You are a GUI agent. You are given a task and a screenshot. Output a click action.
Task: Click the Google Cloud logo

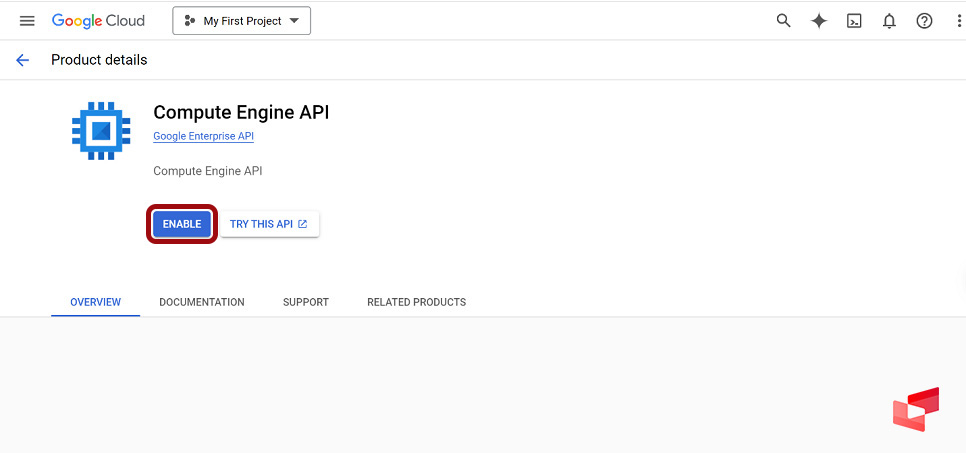pos(98,21)
